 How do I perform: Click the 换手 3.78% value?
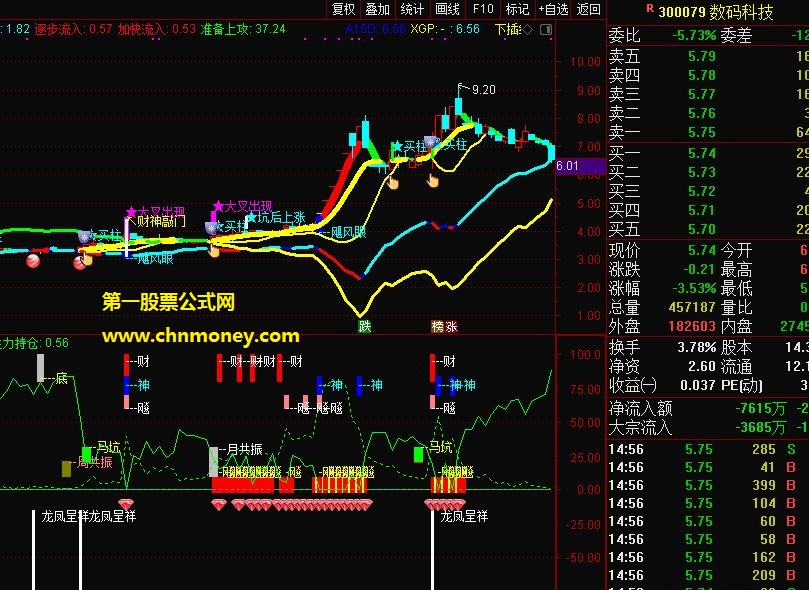(697, 347)
